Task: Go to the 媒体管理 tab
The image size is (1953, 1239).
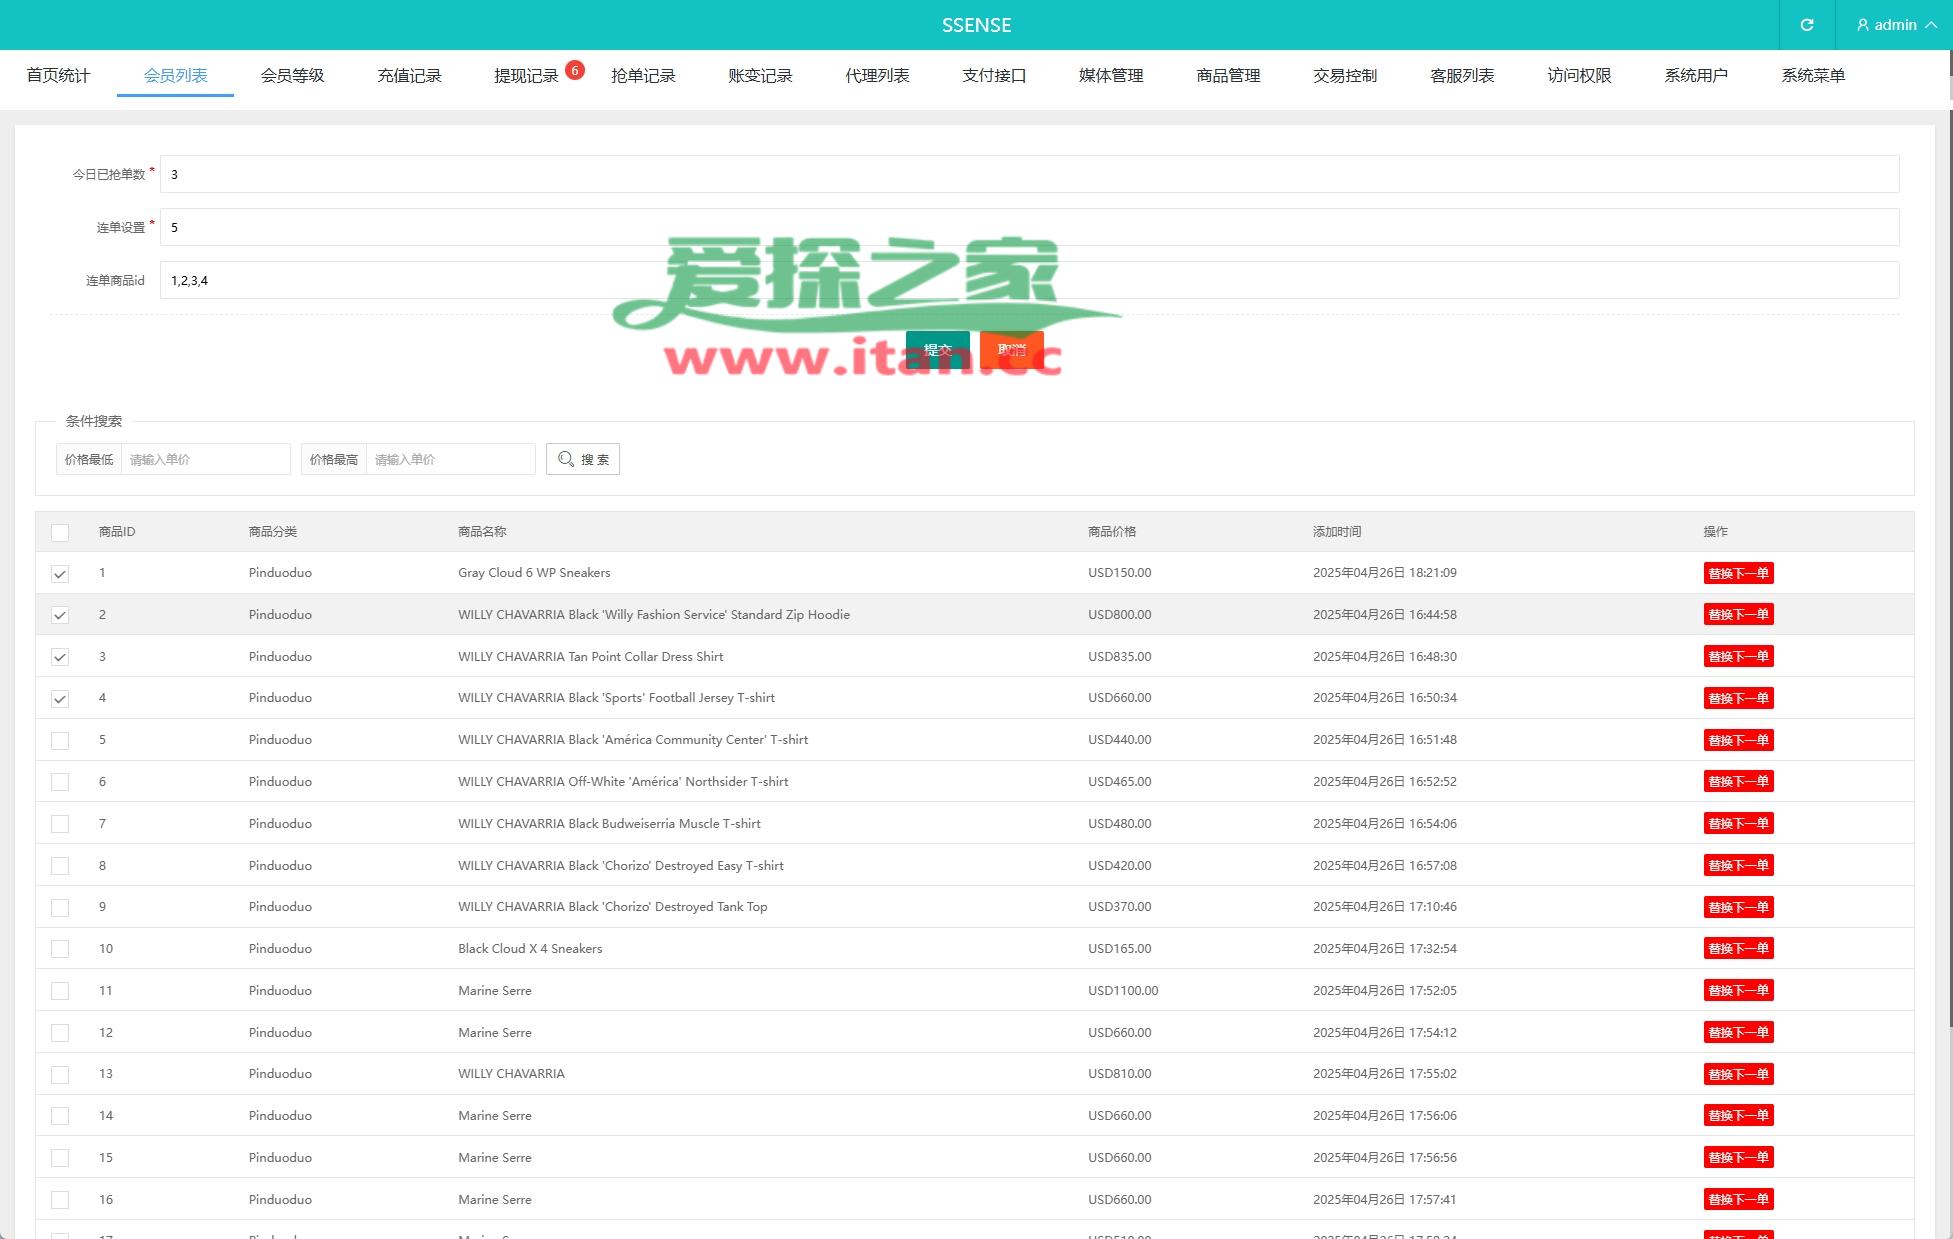Action: pos(1111,76)
